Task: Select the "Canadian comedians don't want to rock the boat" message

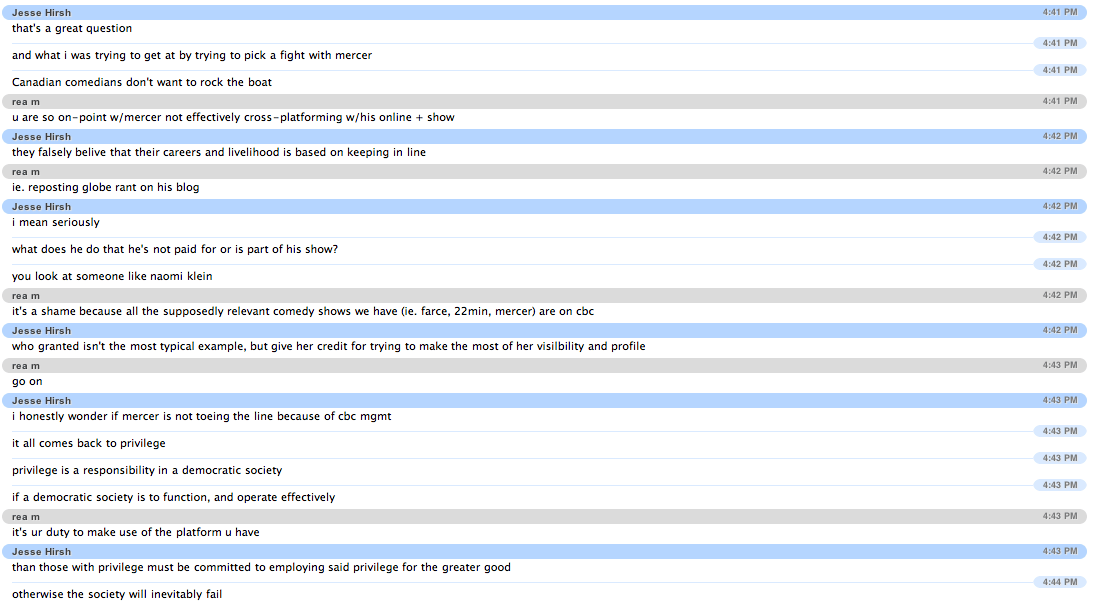Action: click(x=142, y=83)
